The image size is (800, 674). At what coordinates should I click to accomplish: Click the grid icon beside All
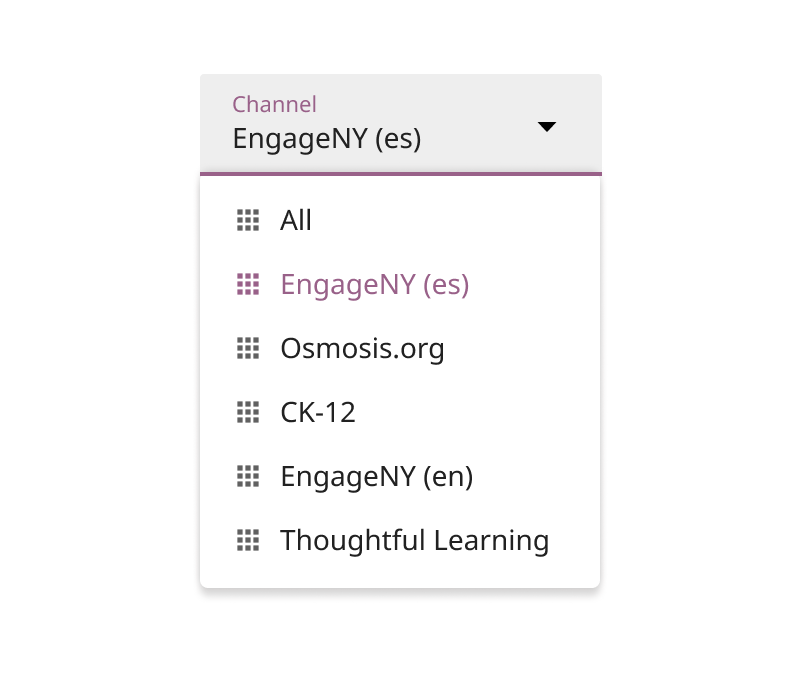point(248,221)
